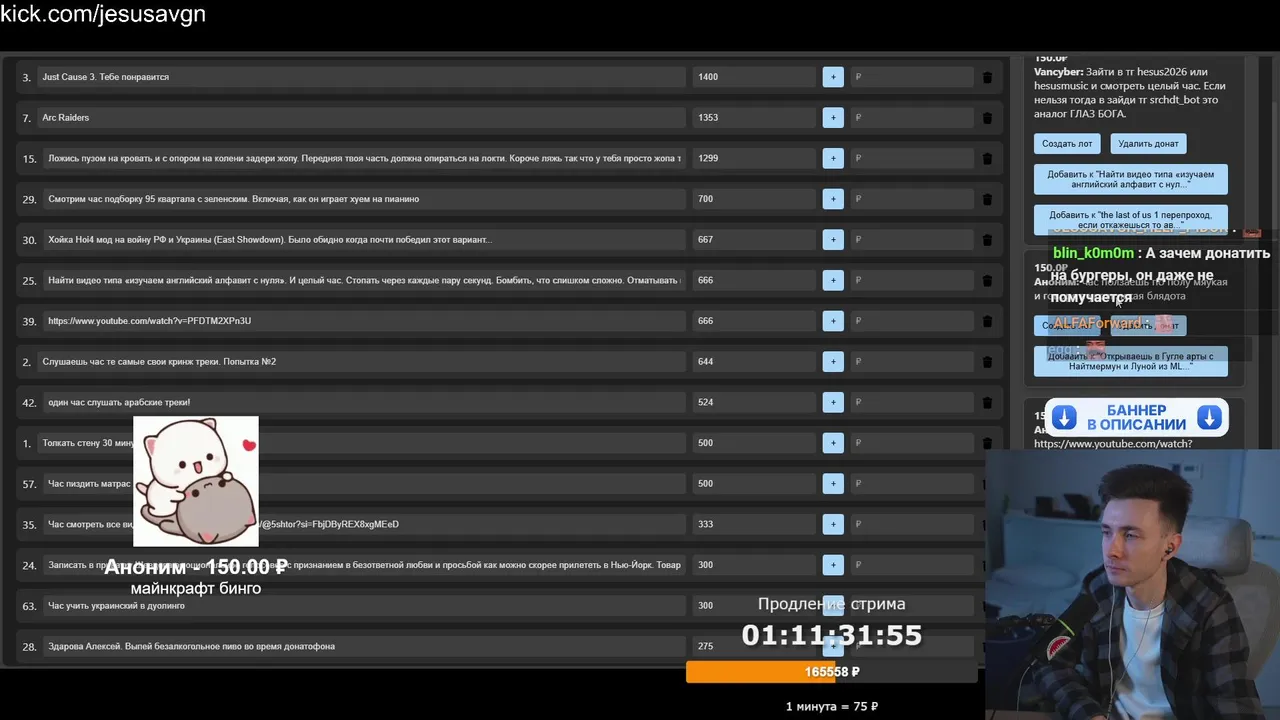Click plus on lot 24 New York row
This screenshot has height=720, width=1280.
pos(833,565)
